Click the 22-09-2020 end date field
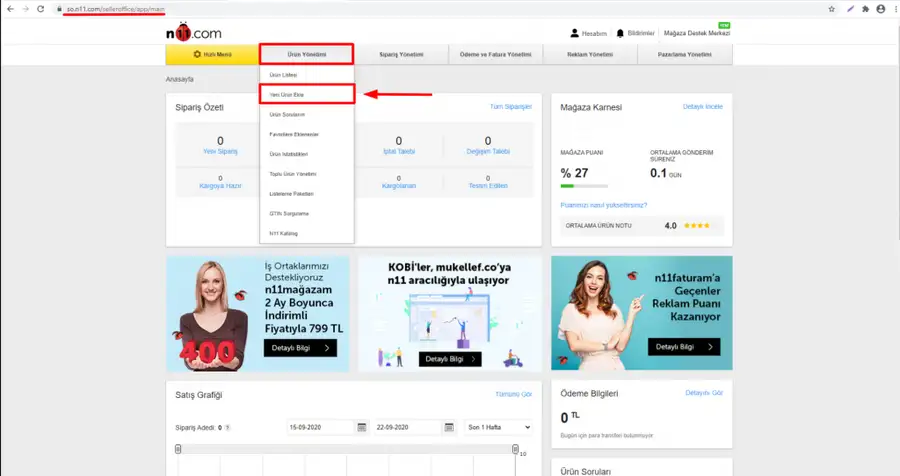 coord(408,427)
